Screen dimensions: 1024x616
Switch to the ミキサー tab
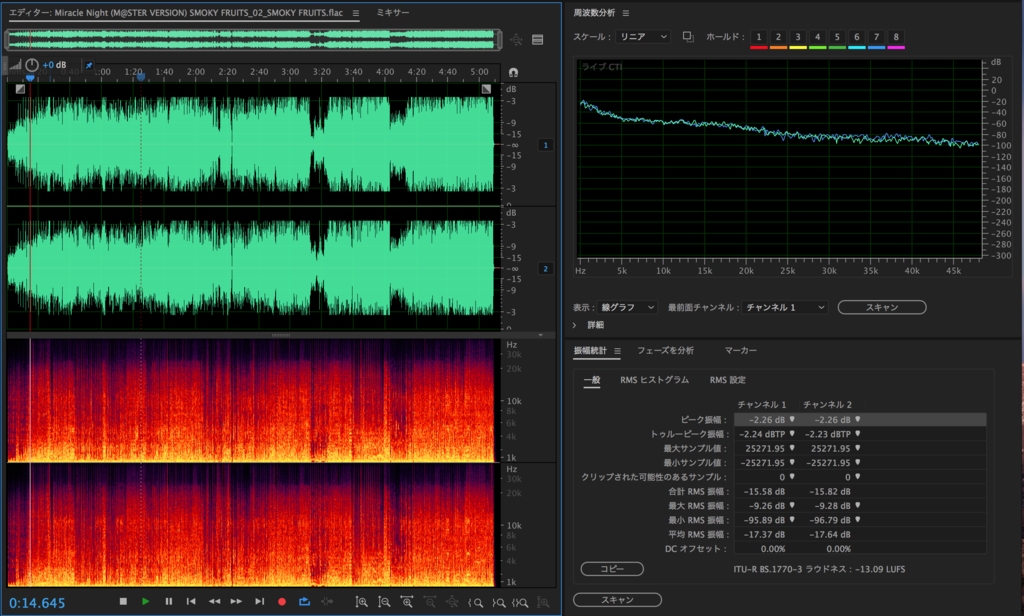click(392, 12)
